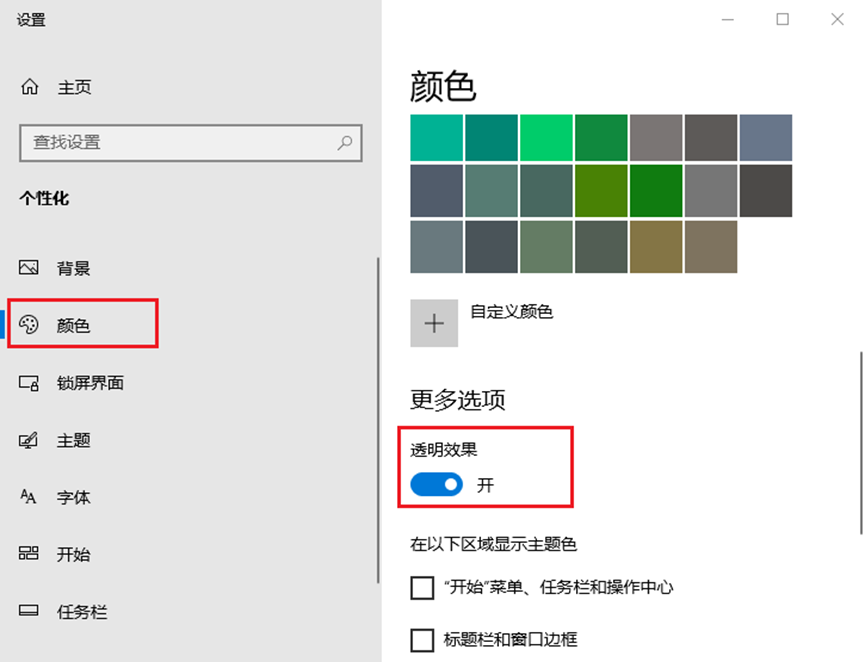Pick the dark navy-gray swatch starting second row
865x662 pixels.
[x=436, y=191]
